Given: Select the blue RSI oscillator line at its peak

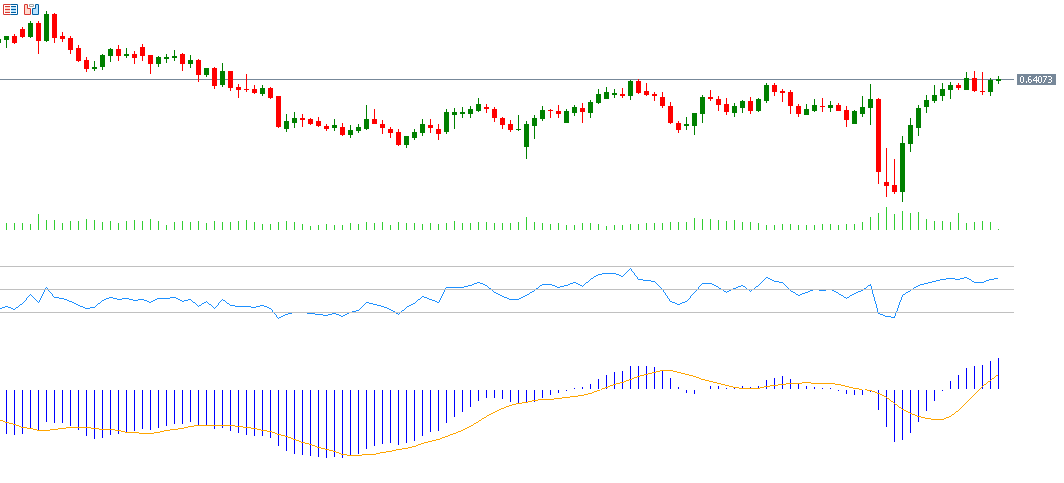Looking at the screenshot, I should click(629, 269).
